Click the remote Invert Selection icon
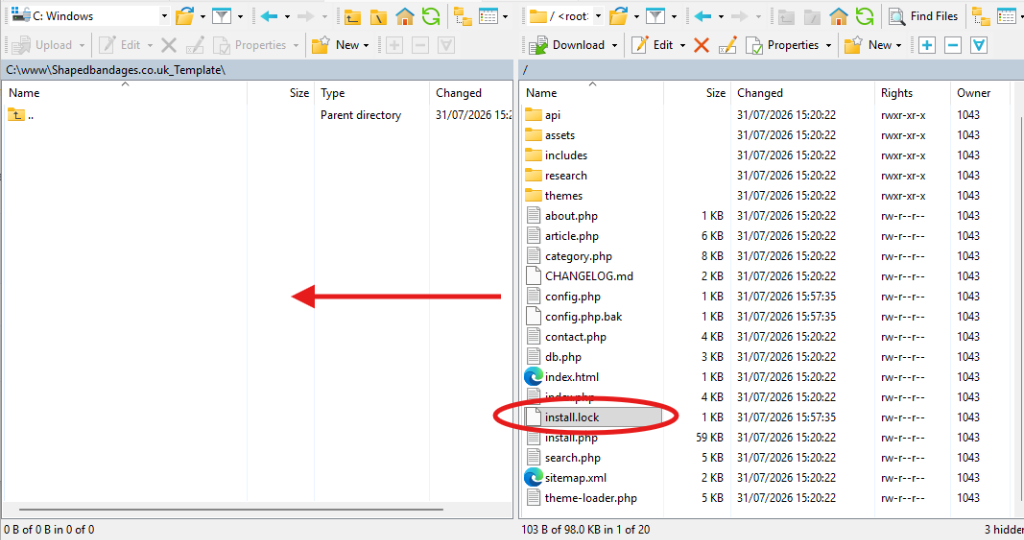The height and width of the screenshot is (540, 1024). point(979,45)
